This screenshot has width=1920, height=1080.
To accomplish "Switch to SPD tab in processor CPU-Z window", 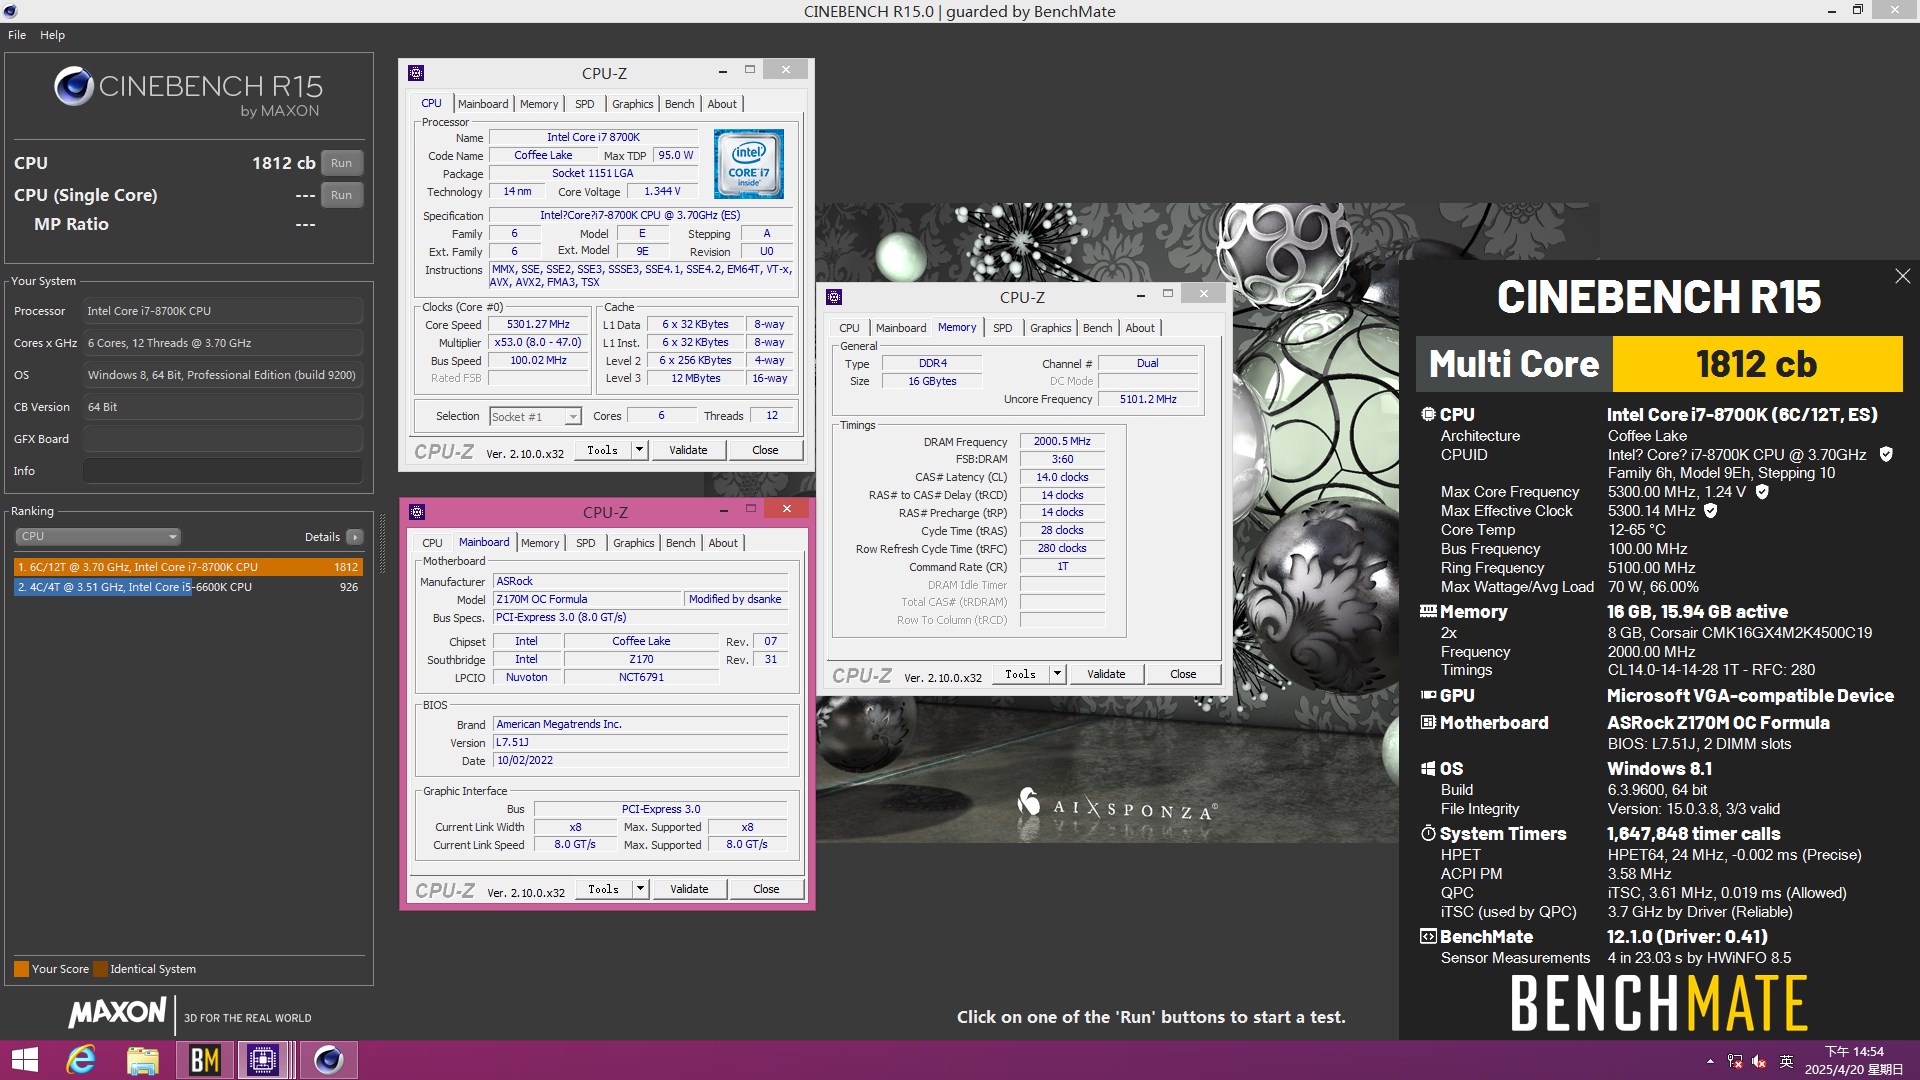I will (585, 104).
